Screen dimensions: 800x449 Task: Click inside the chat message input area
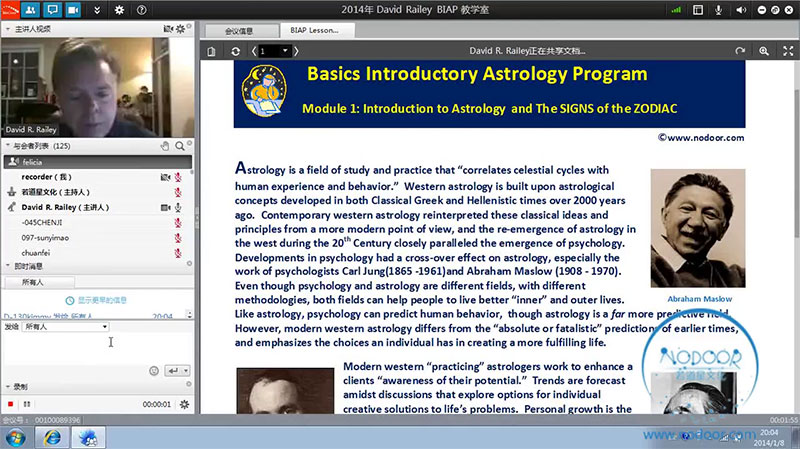point(97,347)
